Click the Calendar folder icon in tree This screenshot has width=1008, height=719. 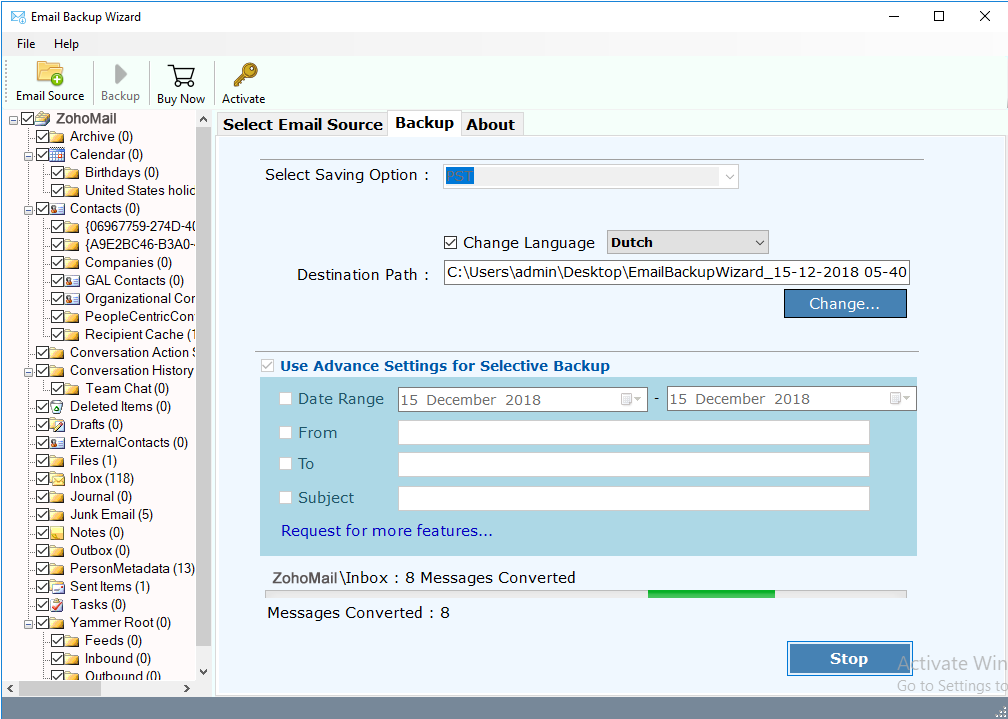pyautogui.click(x=57, y=154)
